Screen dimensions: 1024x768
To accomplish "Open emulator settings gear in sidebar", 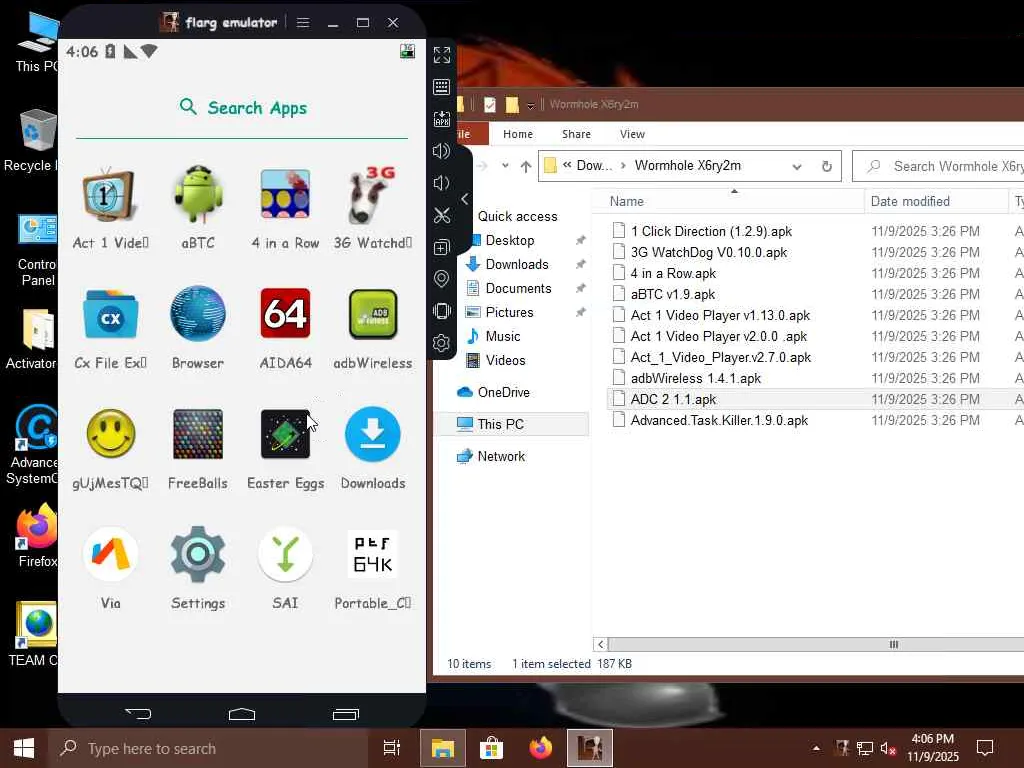I will point(442,343).
